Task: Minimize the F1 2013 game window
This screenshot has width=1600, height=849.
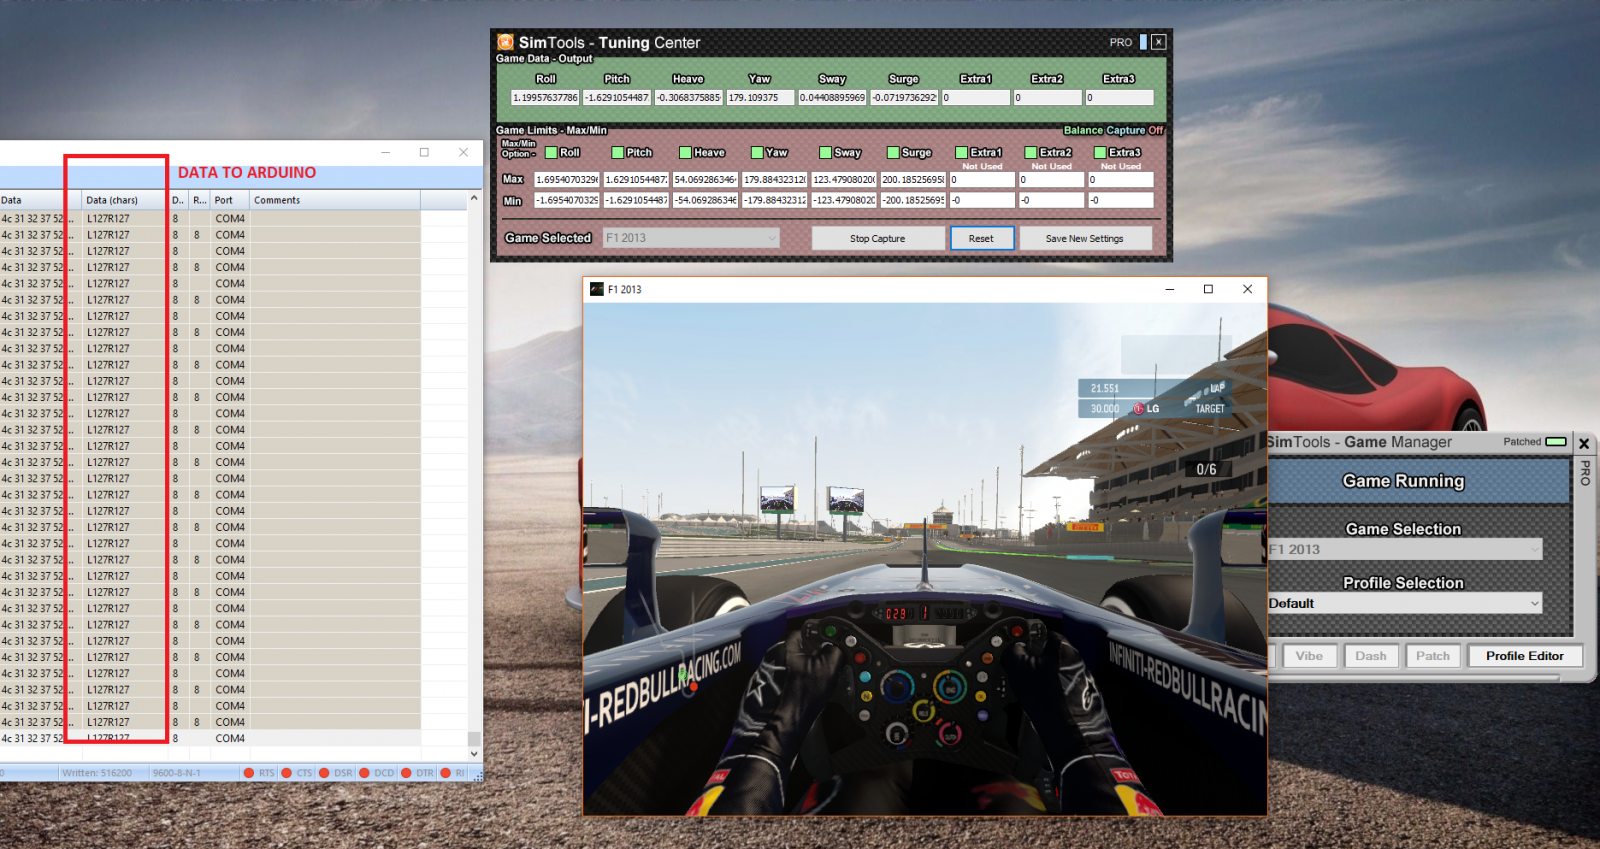Action: click(x=1169, y=289)
